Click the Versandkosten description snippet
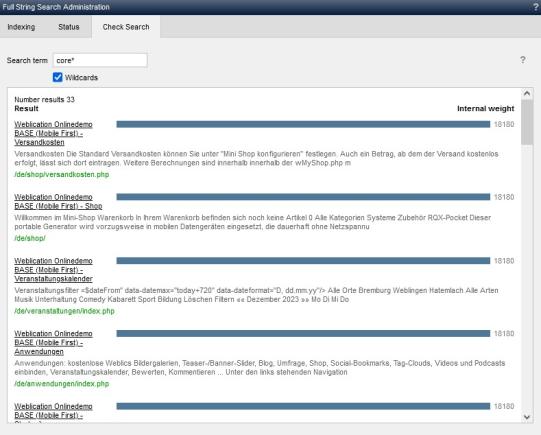Screen dimensions: 541x435 [x=256, y=158]
